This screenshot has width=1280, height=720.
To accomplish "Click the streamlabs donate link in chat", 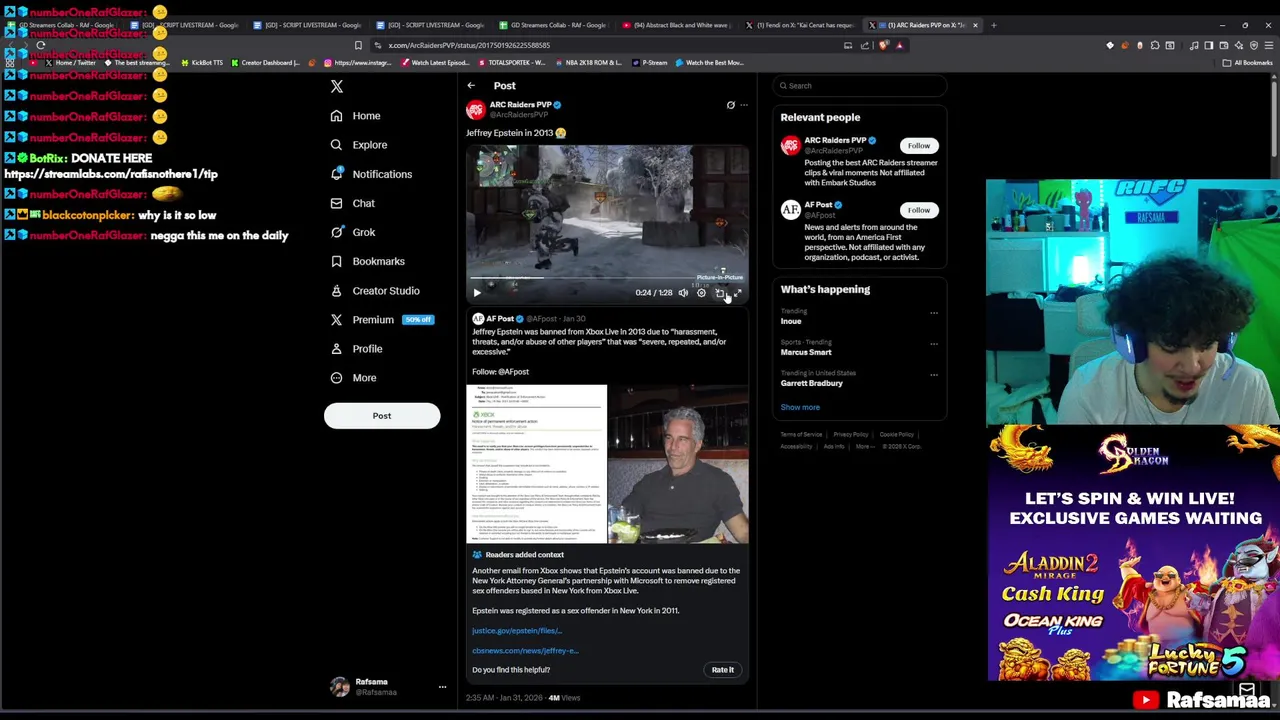I will (x=111, y=174).
